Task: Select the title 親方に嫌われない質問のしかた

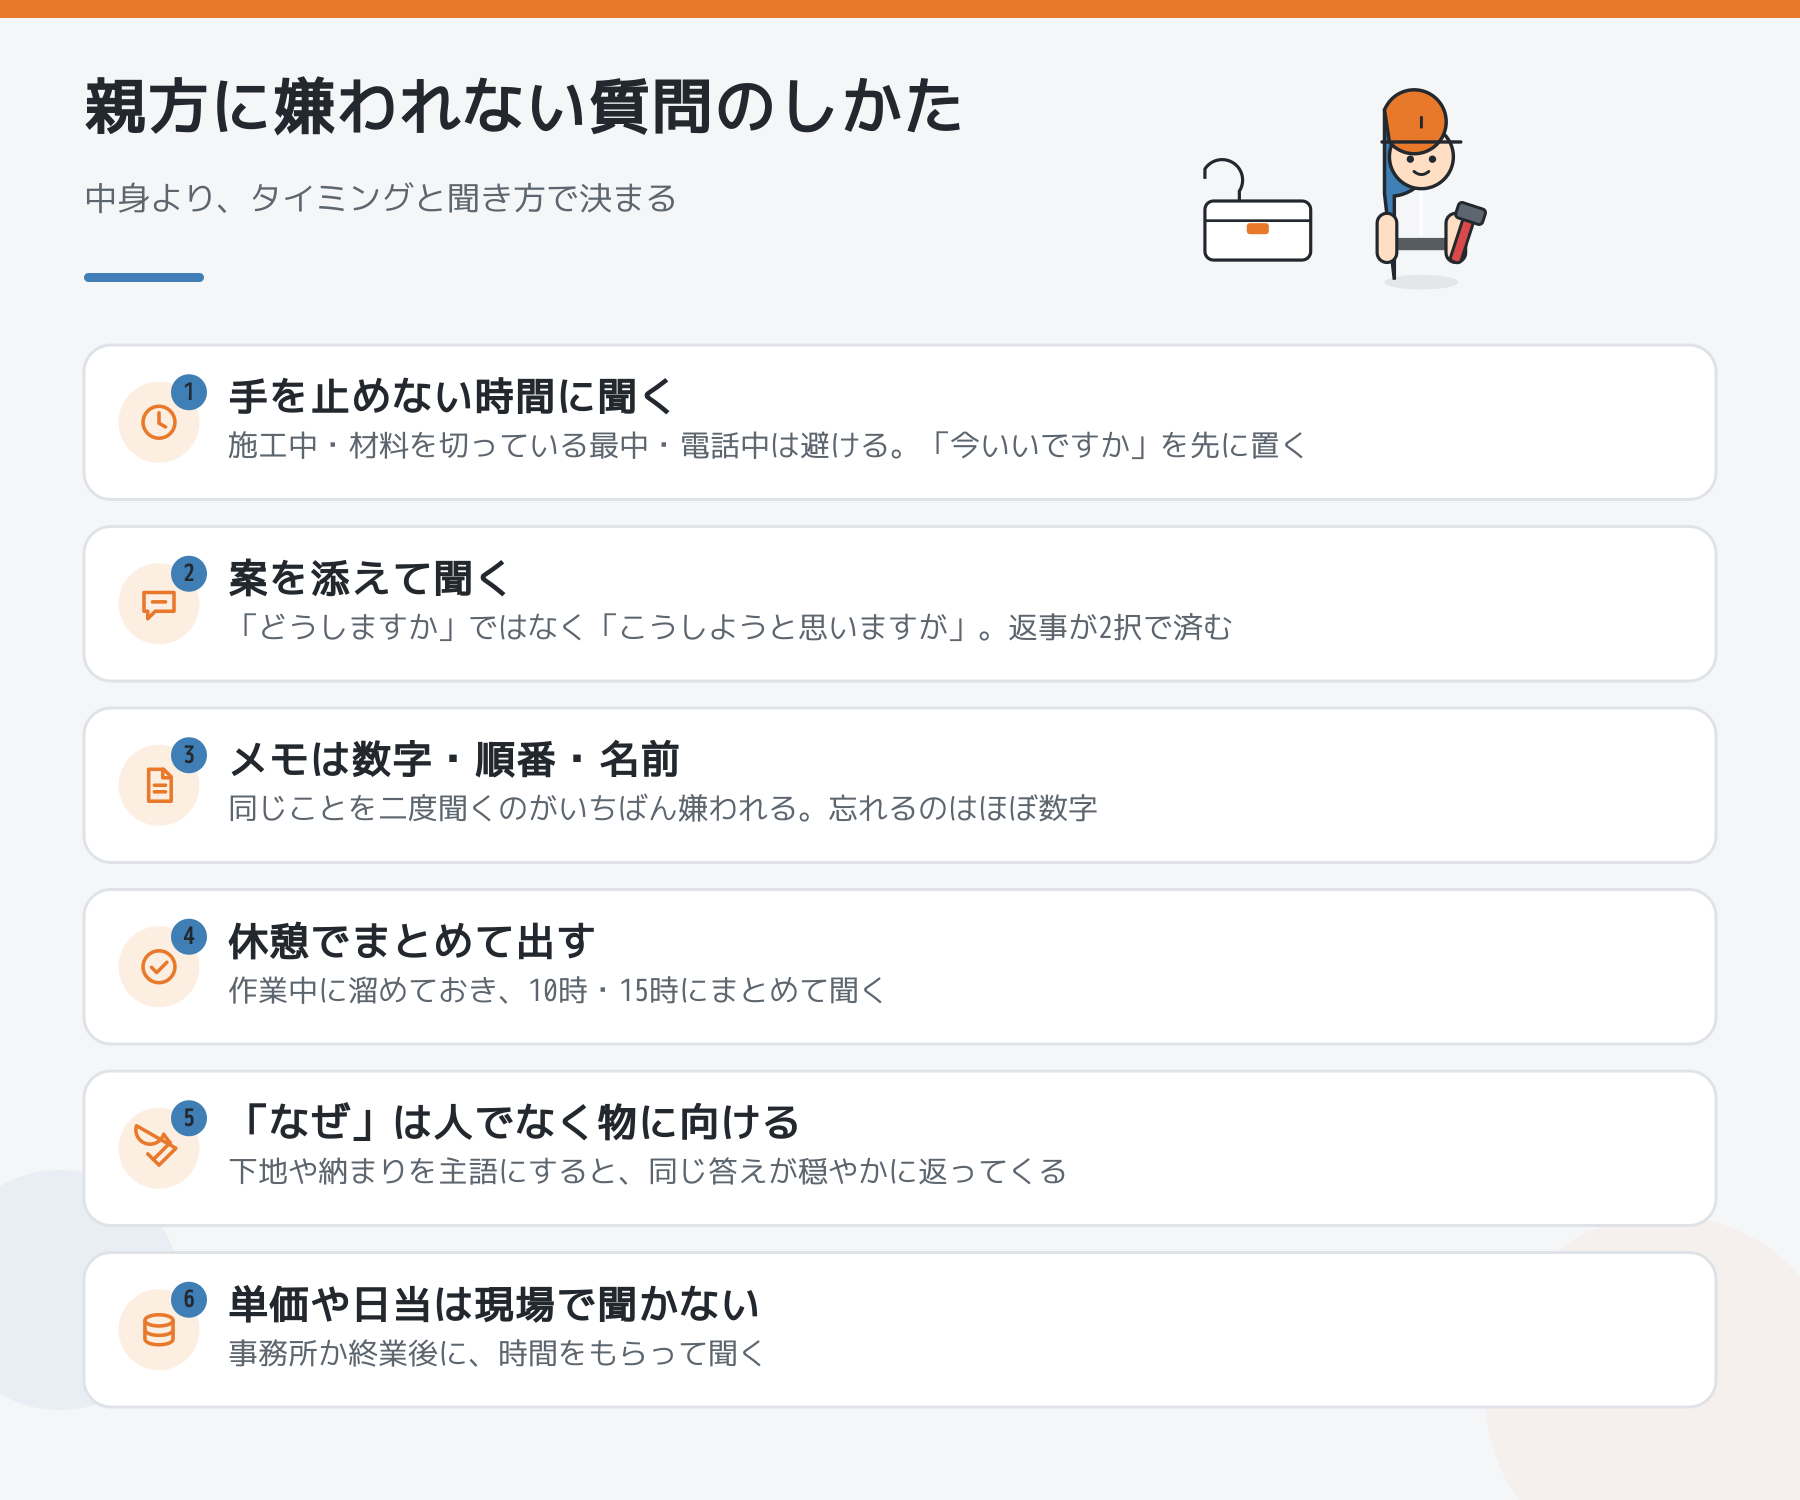Action: (x=523, y=106)
